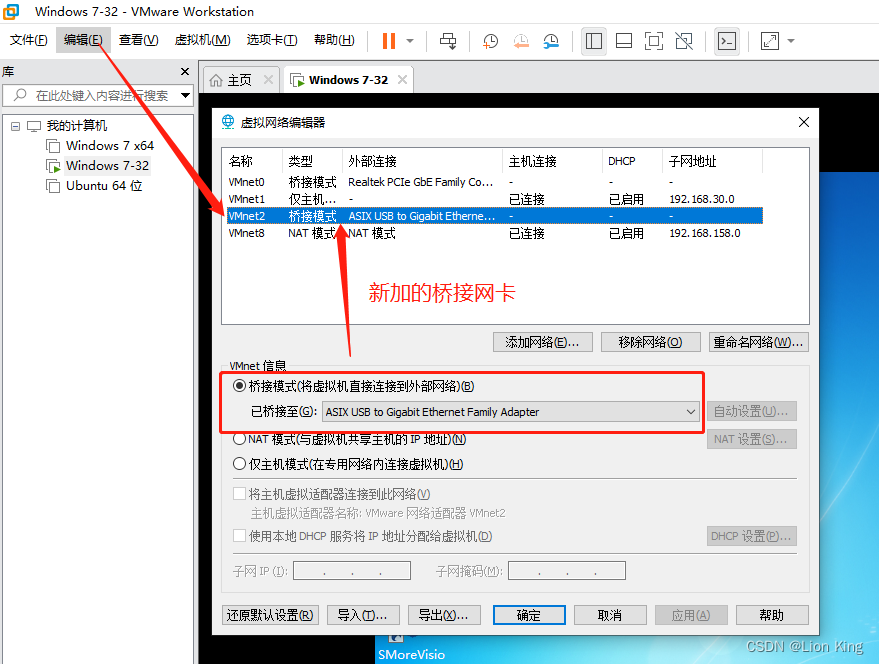879x664 pixels.
Task: Open the 已桥接至 adapter dropdown
Action: (x=510, y=412)
